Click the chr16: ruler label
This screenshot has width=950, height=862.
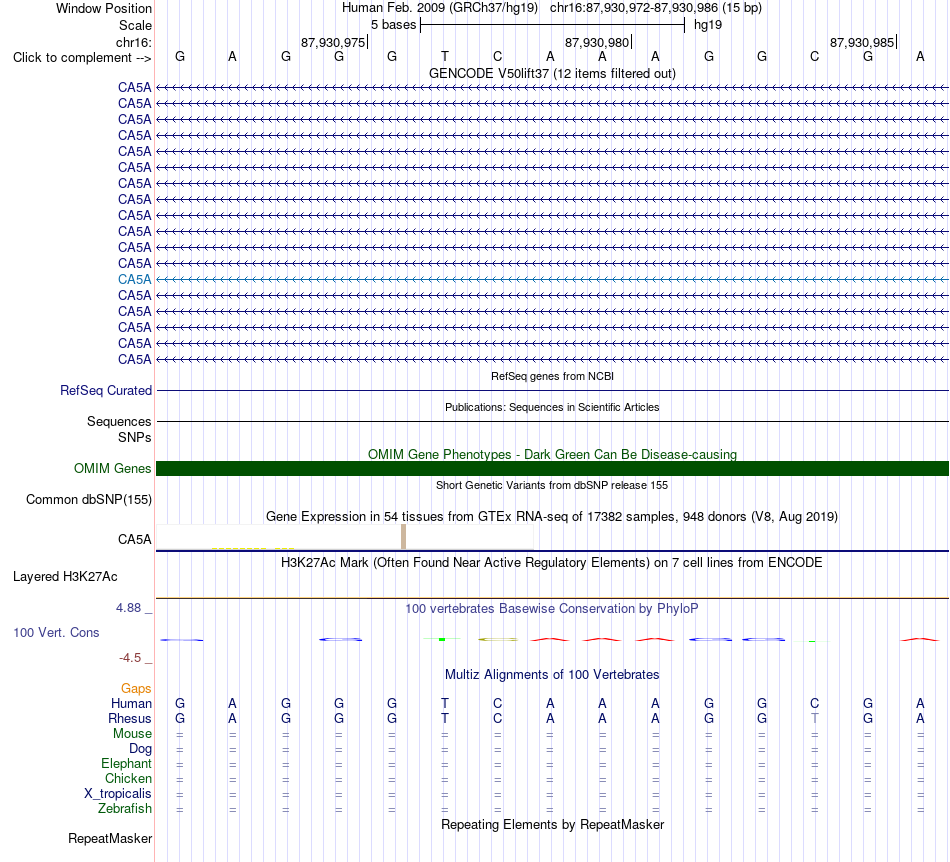tap(133, 42)
